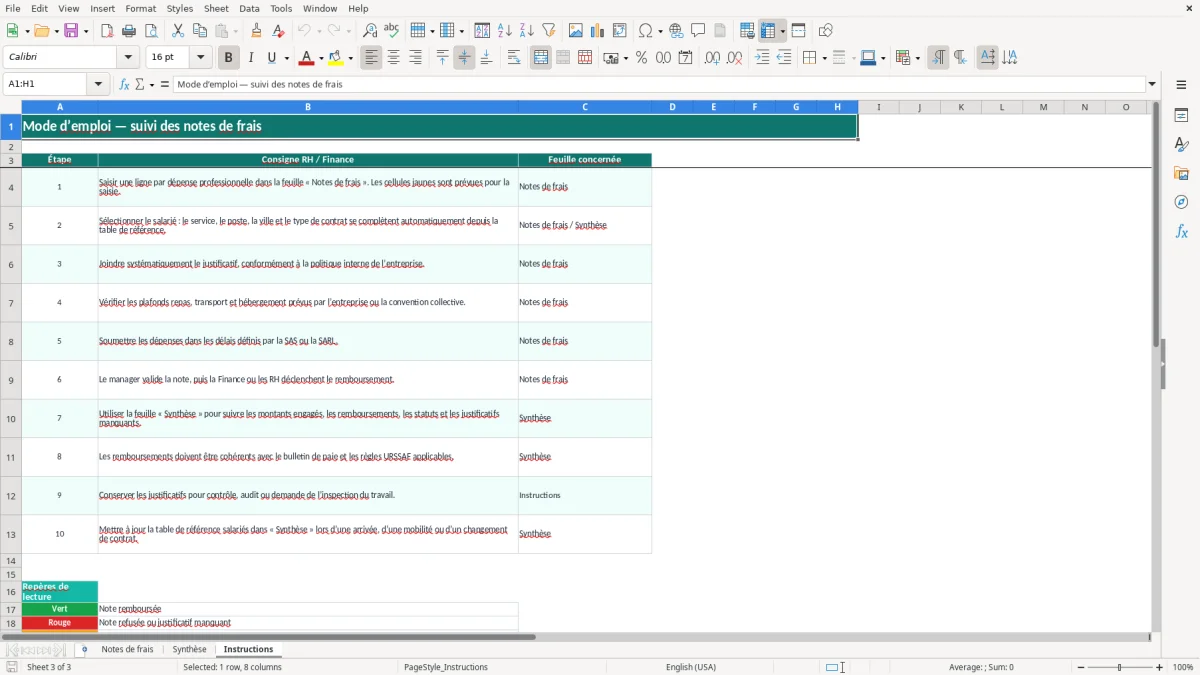
Task: Toggle Bold formatting
Action: point(228,58)
